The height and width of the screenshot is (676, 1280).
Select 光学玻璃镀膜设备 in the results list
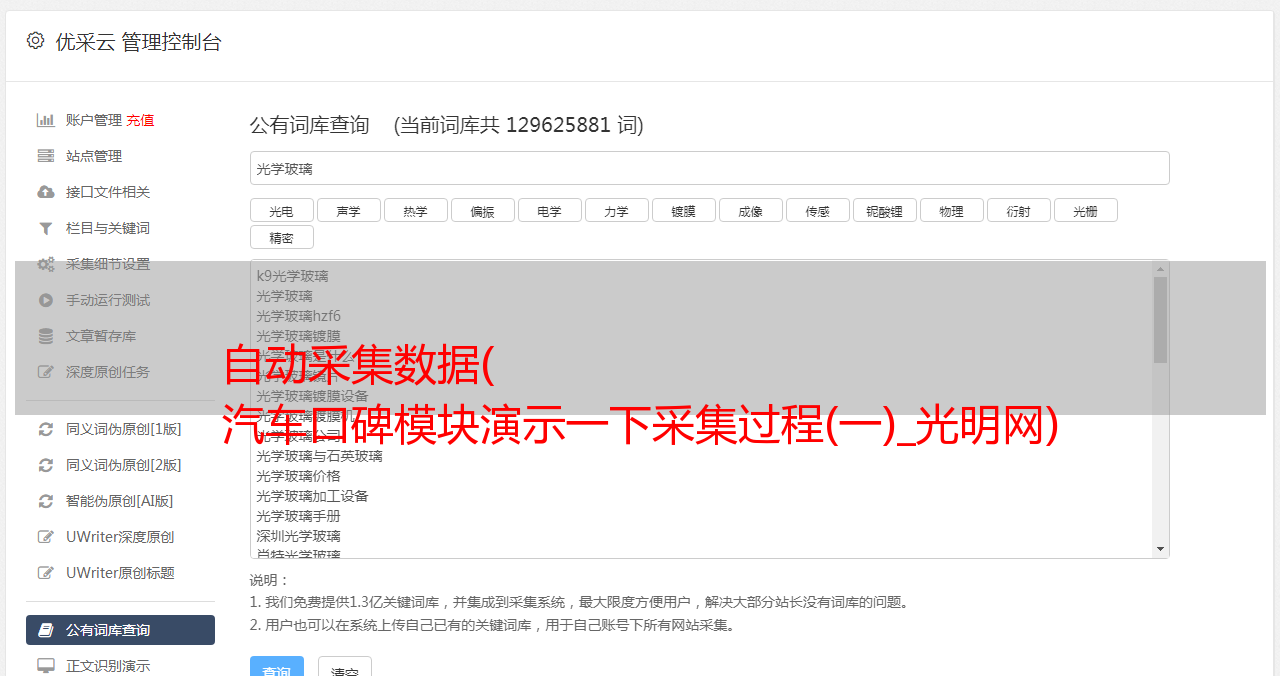pyautogui.click(x=312, y=396)
